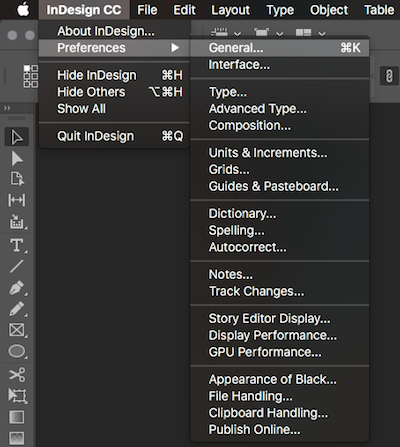400x447 pixels.
Task: Open Publish Online... preferences
Action: click(x=280, y=430)
